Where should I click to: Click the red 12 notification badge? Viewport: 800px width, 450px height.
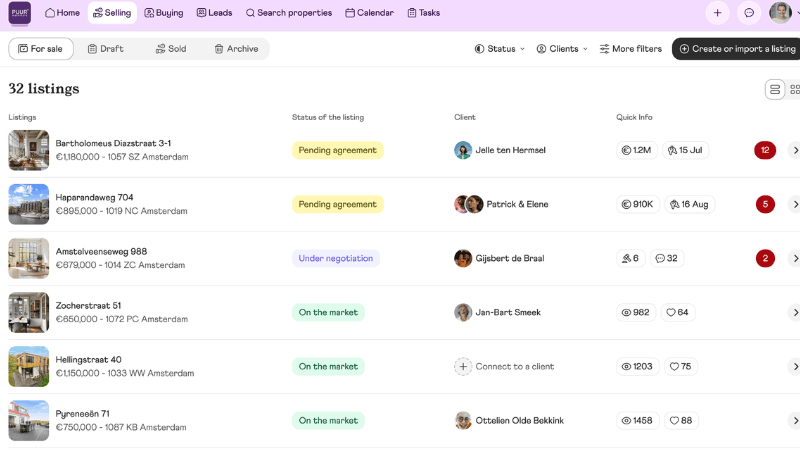pos(765,150)
